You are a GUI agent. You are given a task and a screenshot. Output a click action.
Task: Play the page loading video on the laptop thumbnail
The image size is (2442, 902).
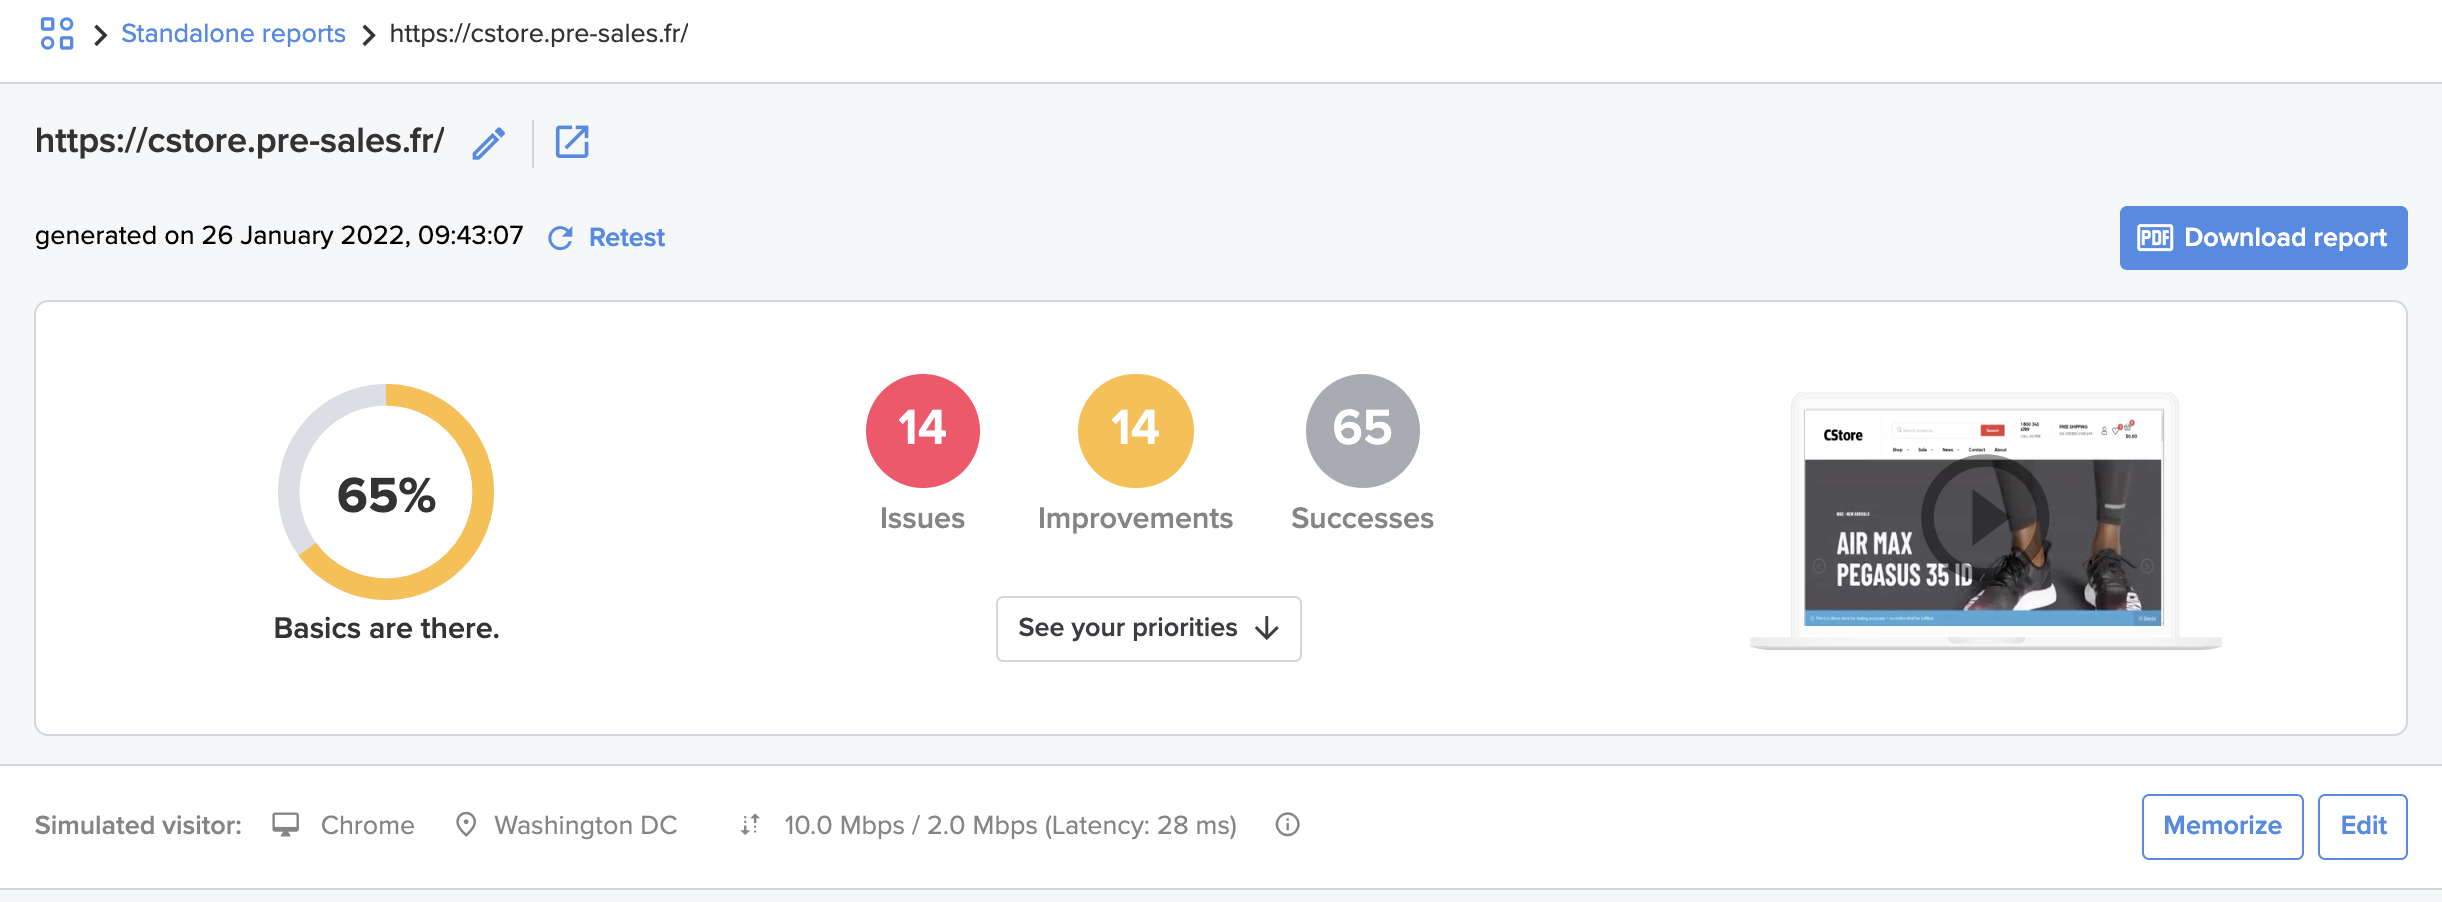pos(1985,516)
